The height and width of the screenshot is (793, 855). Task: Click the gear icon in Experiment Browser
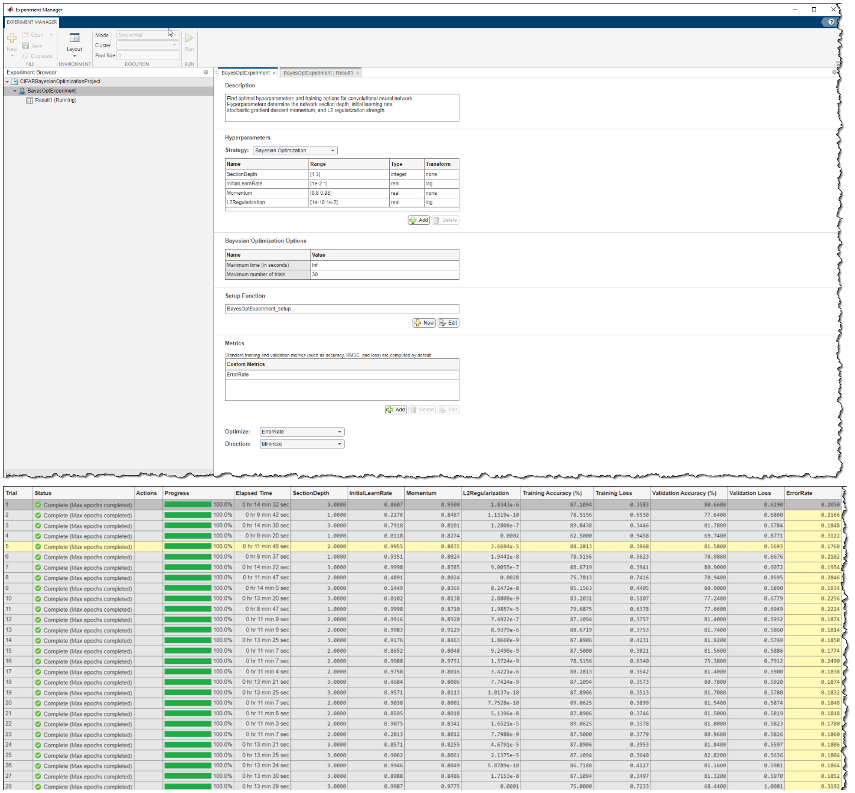[208, 70]
